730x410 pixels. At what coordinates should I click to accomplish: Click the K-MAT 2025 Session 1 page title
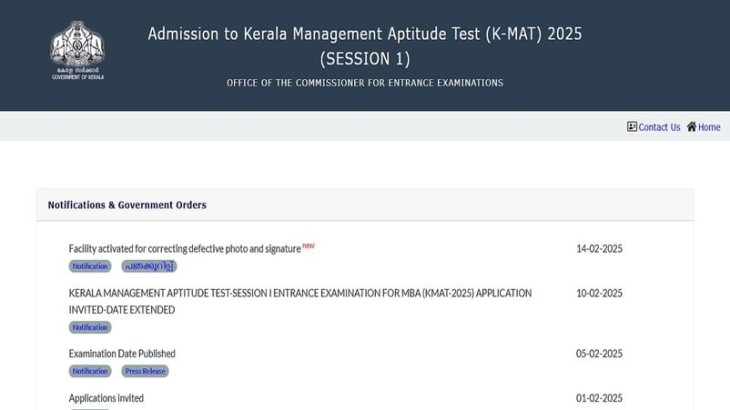365,46
